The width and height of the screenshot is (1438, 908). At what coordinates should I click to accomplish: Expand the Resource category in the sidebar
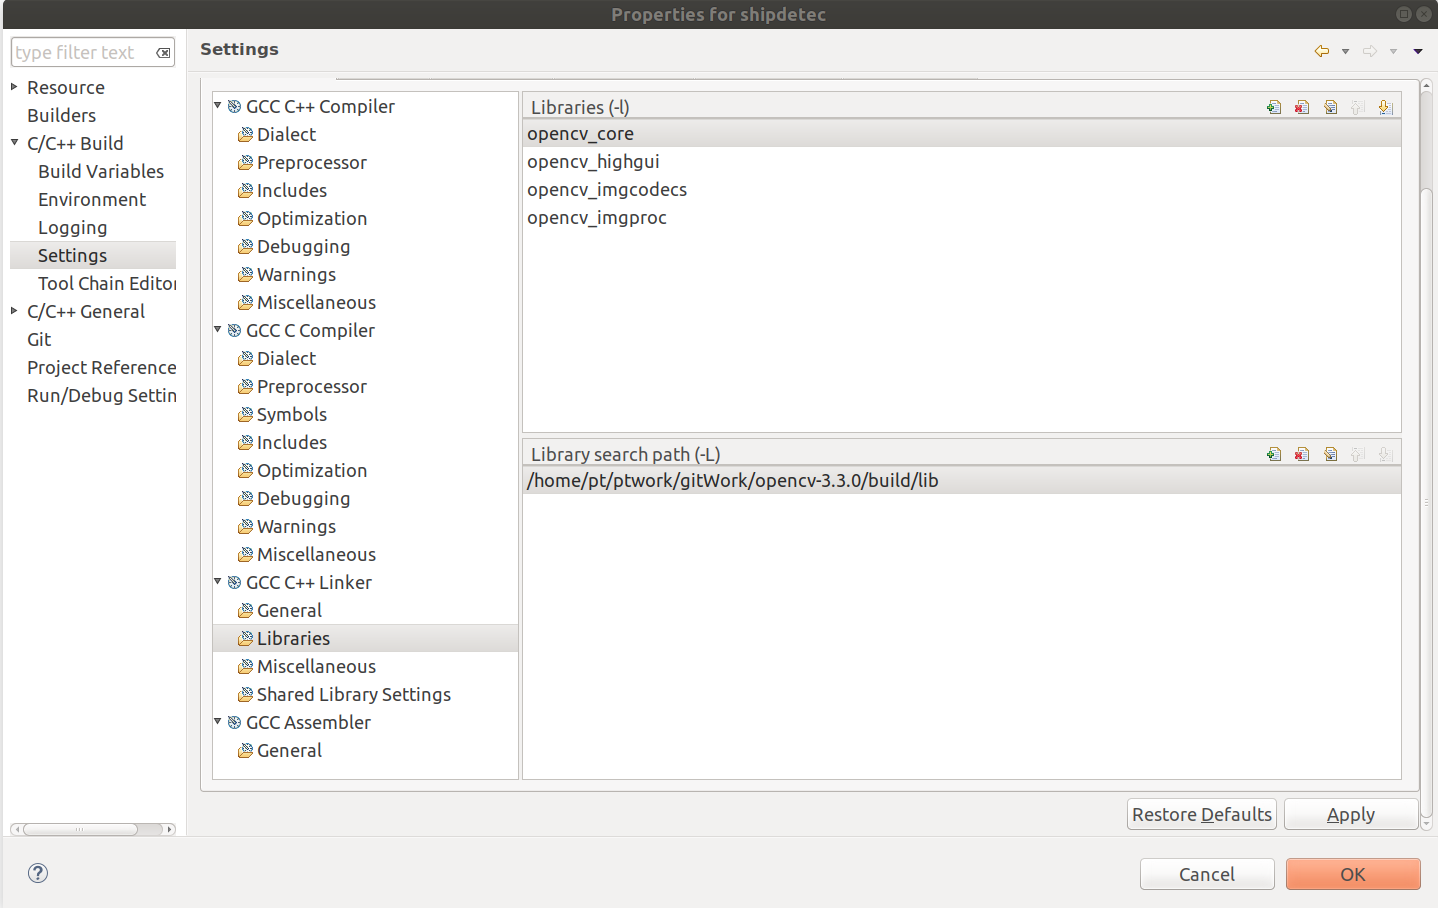pos(13,87)
